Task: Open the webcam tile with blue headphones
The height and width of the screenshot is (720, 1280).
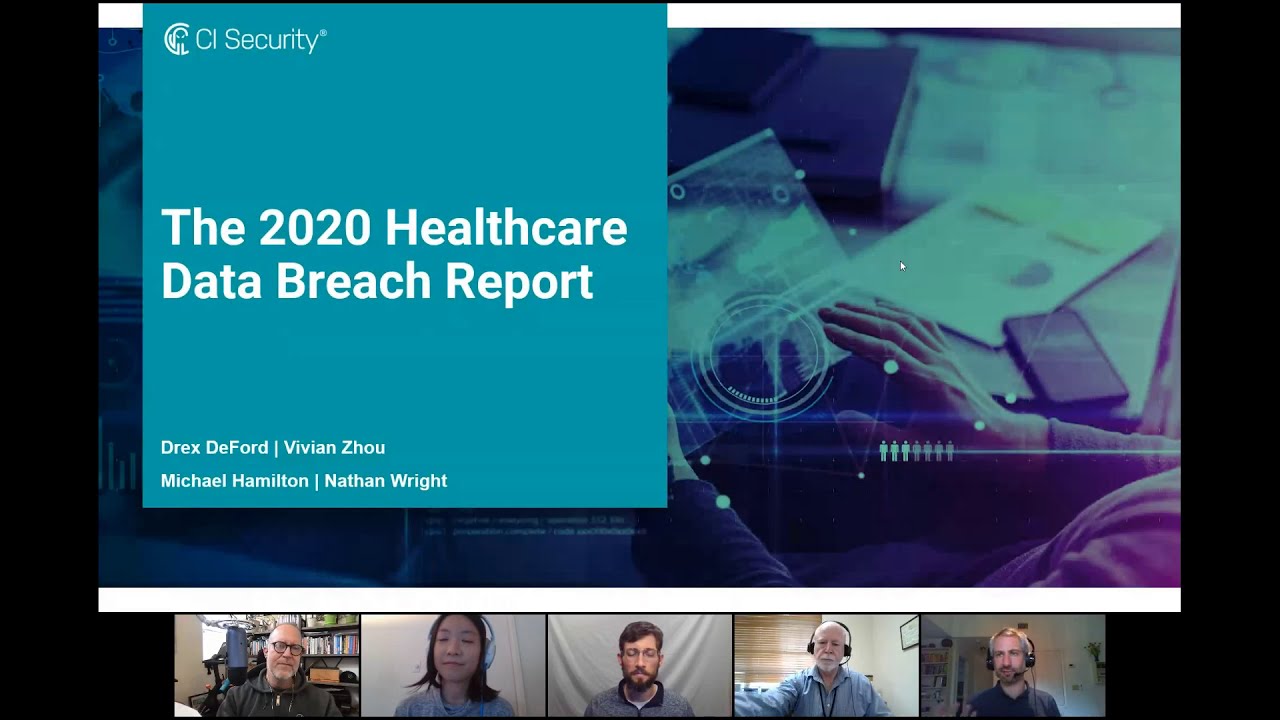Action: (x=453, y=665)
